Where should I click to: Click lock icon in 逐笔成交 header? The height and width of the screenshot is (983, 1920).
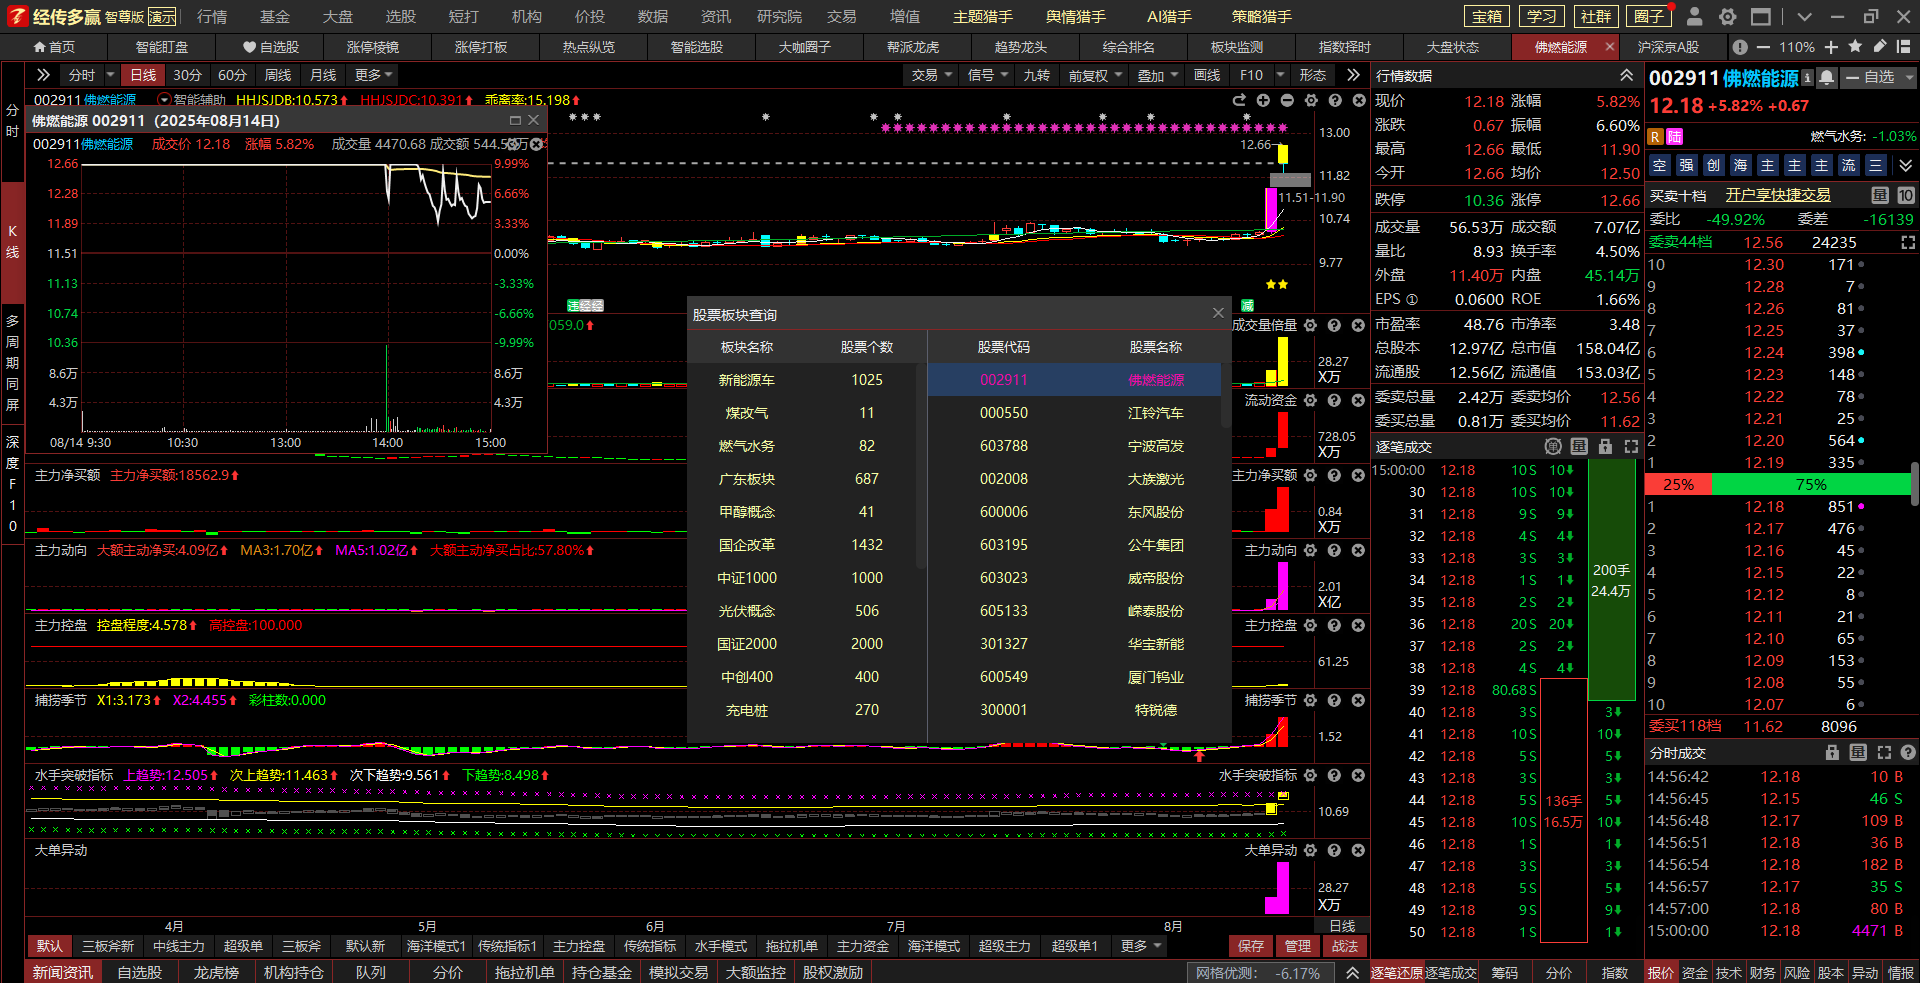point(1605,446)
